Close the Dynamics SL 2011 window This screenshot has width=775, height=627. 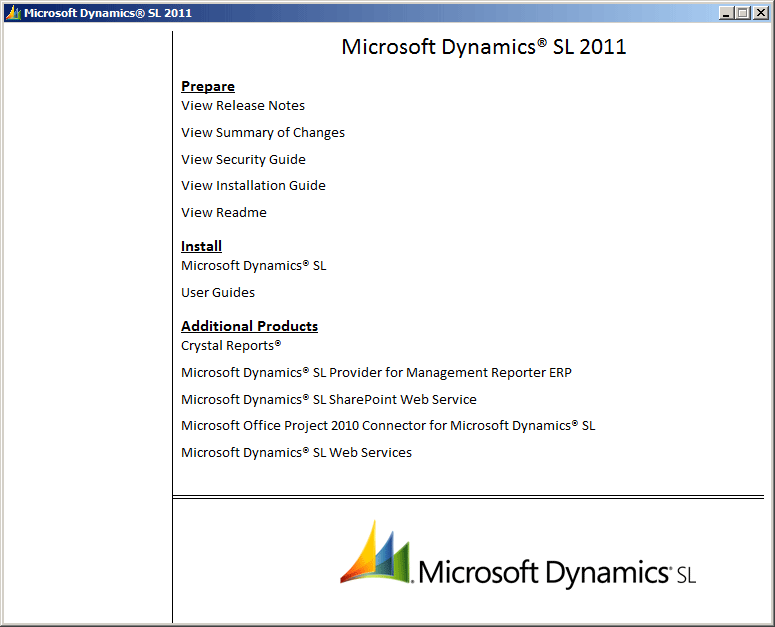tap(761, 13)
